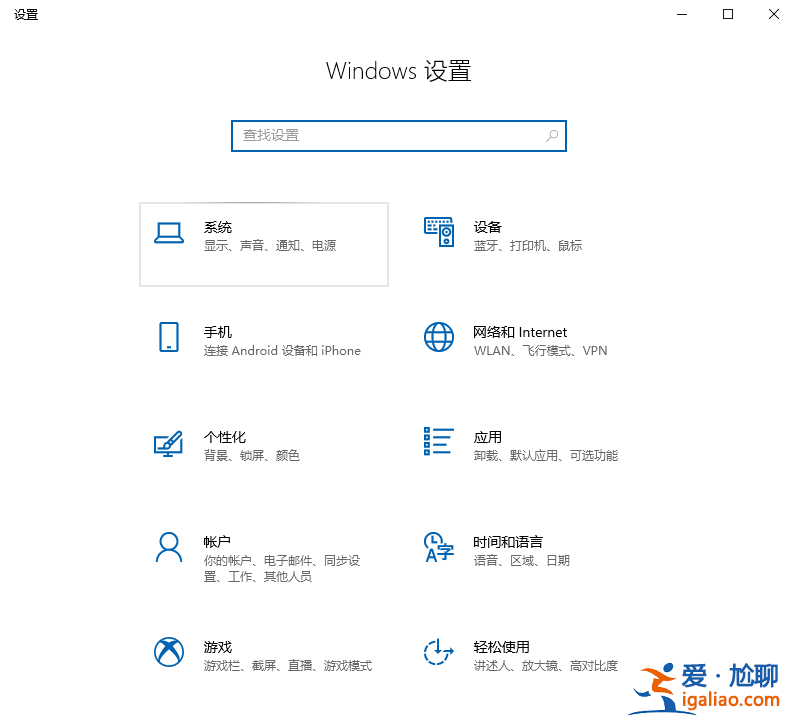
Task: Click the text 卸载、默认应用、可选功能
Action: tap(546, 456)
